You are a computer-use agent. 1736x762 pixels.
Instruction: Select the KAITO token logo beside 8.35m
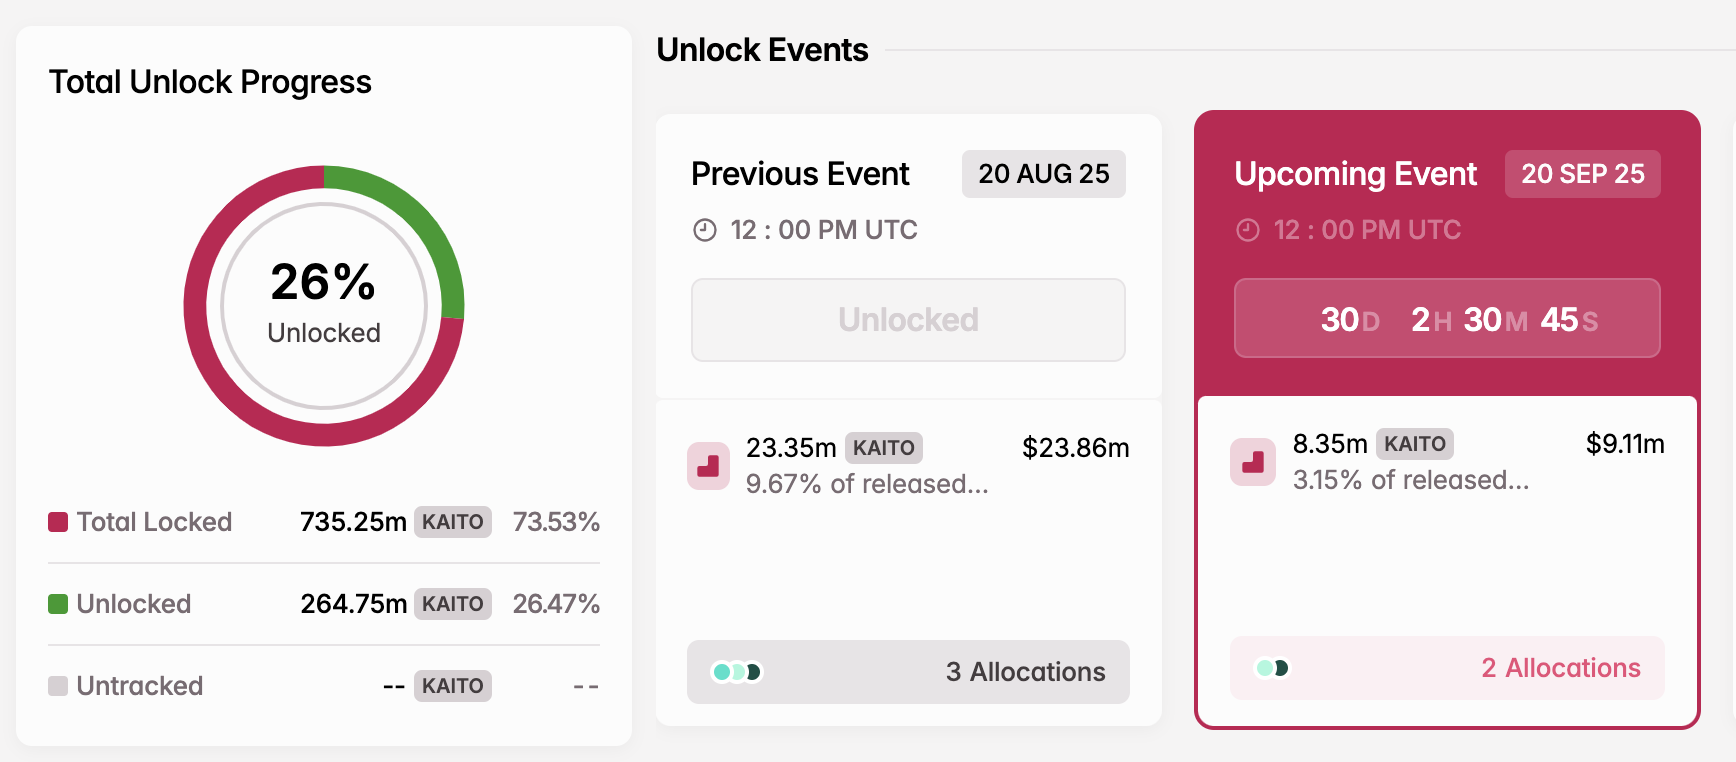tap(1253, 462)
